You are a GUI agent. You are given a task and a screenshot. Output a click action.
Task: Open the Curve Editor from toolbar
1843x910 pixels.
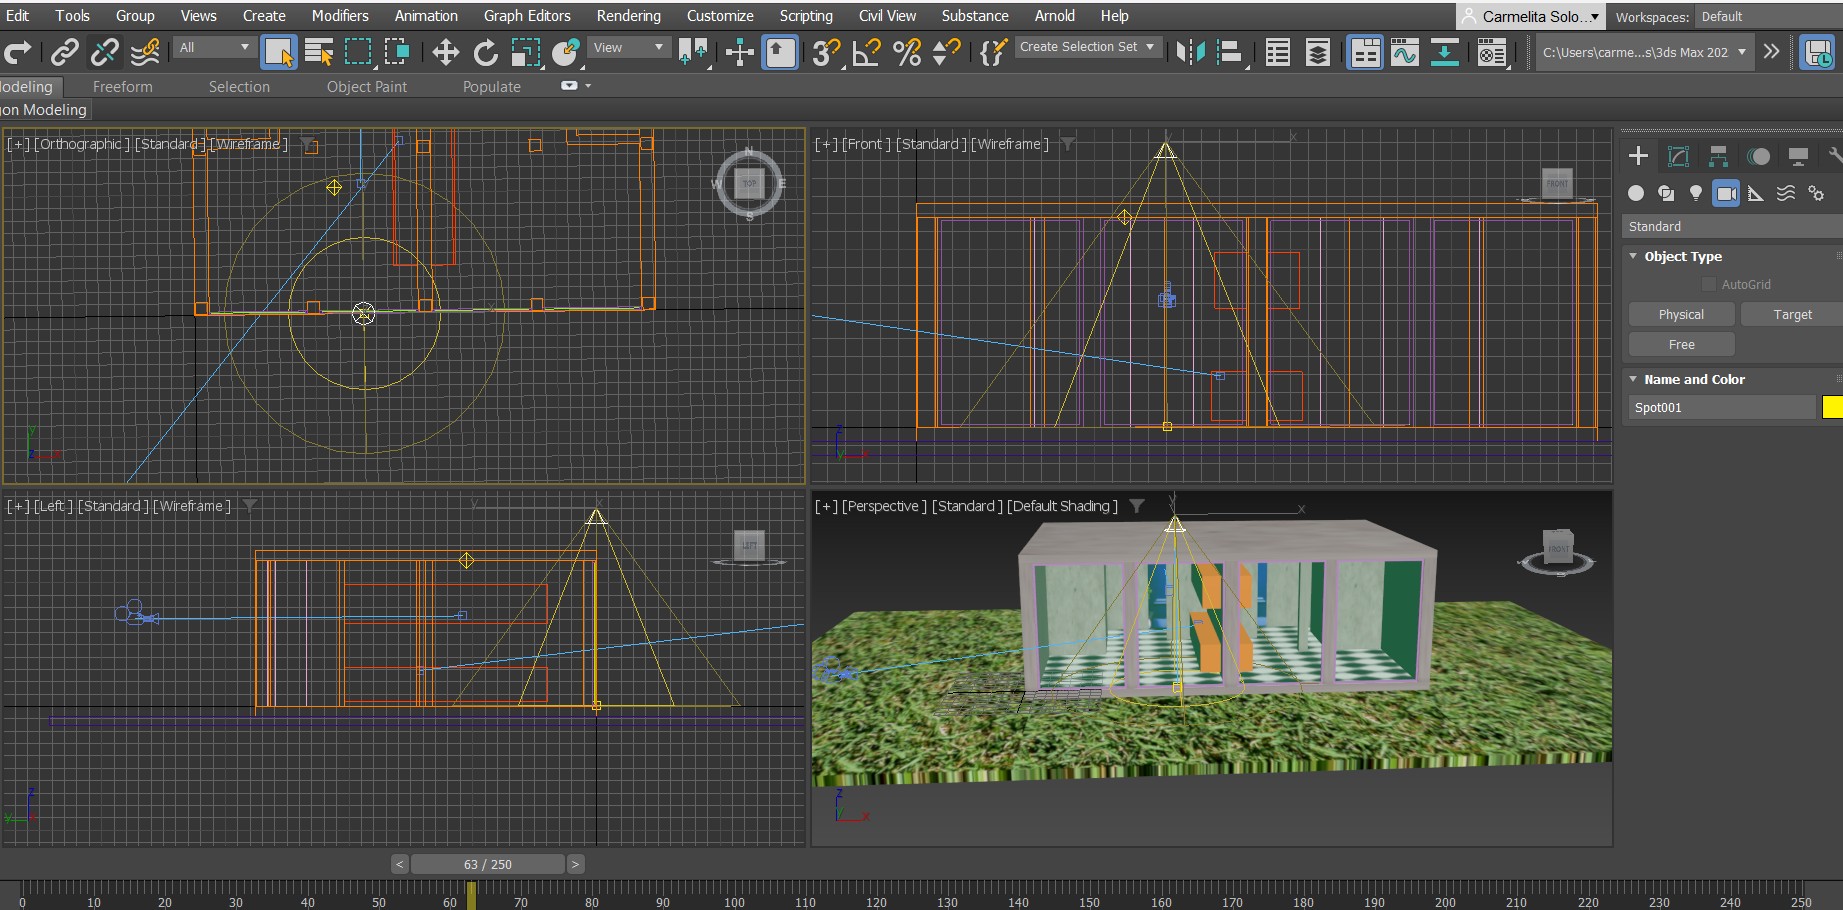1404,52
